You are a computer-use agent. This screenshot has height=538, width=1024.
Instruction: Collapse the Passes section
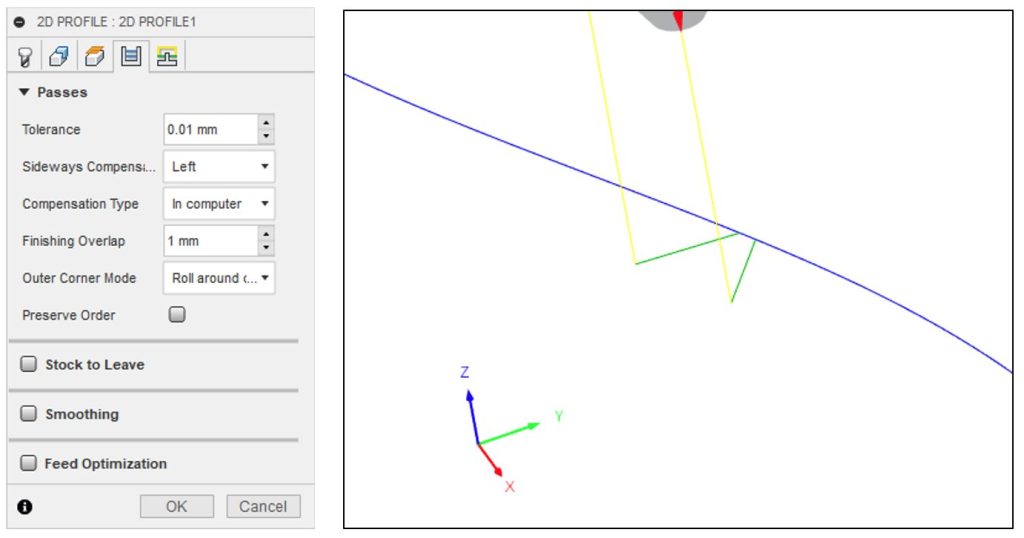25,93
